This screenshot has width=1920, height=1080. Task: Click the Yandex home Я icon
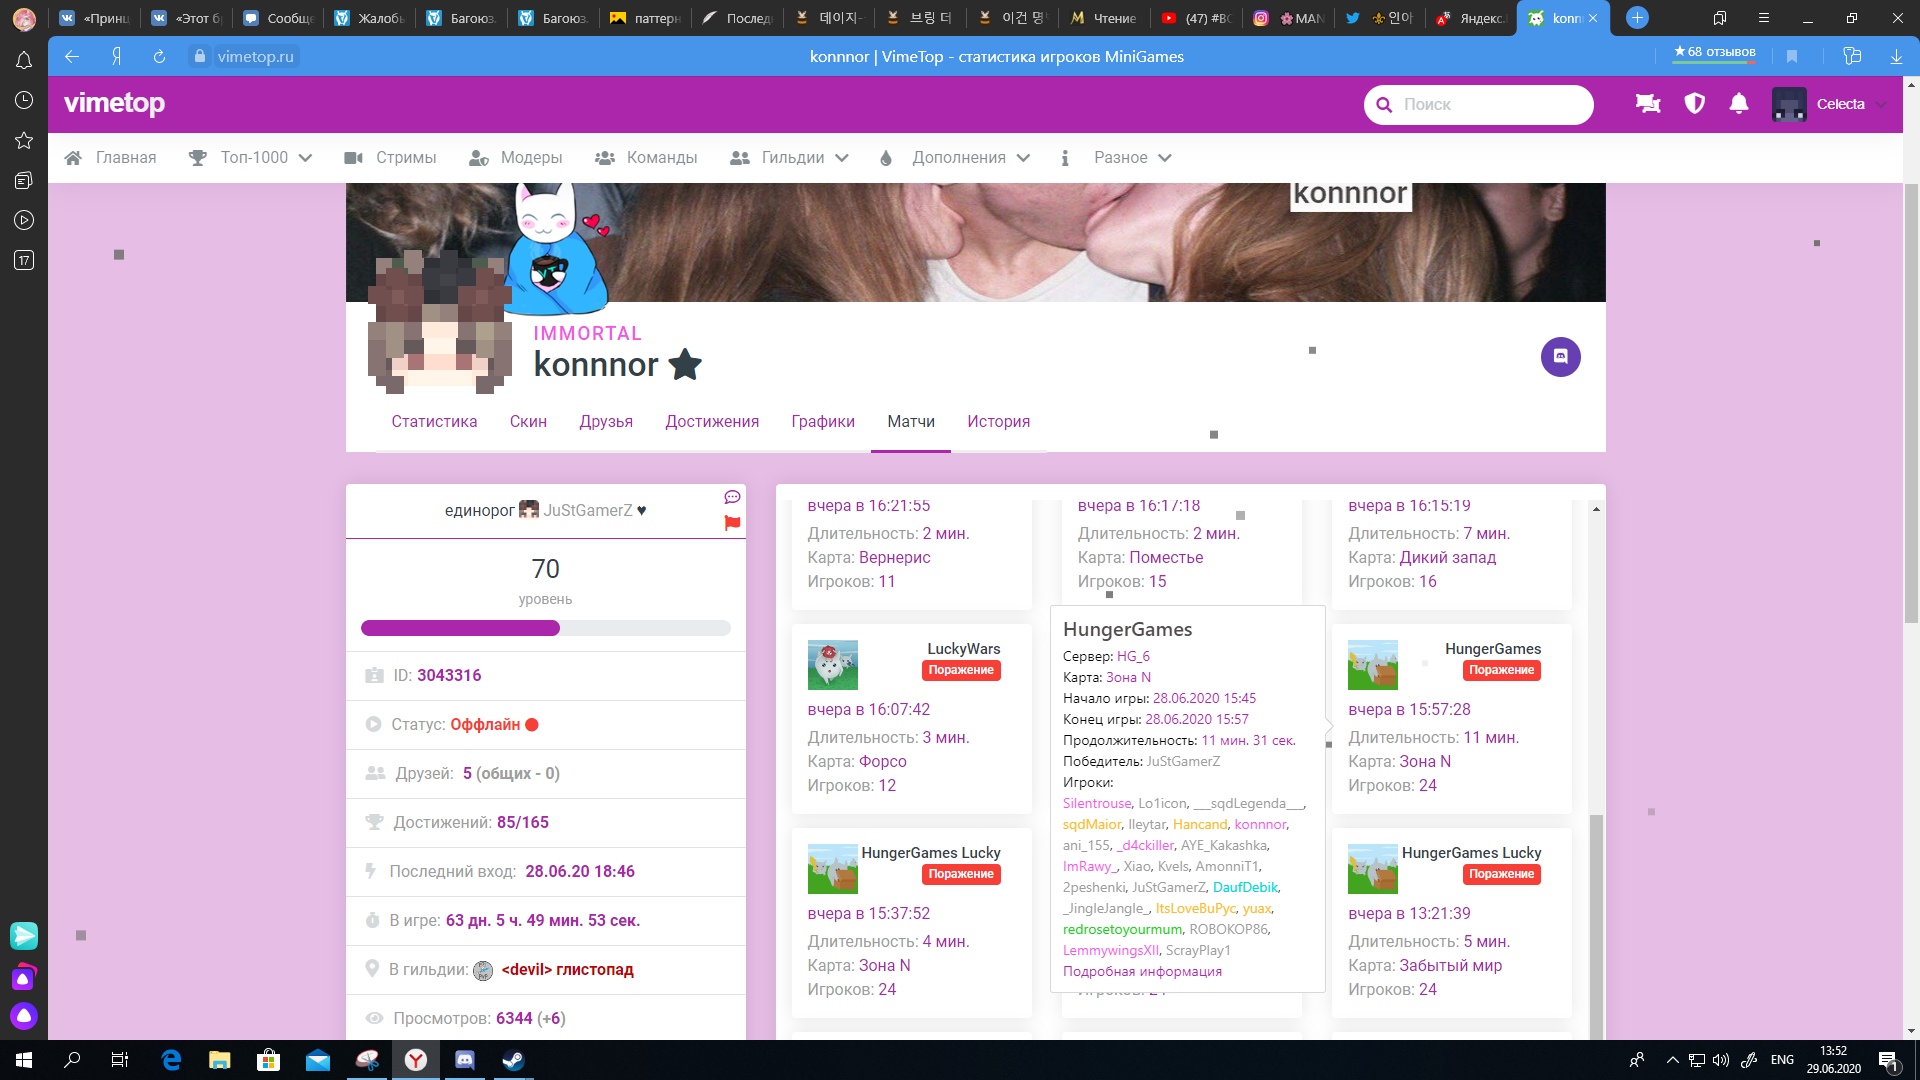116,57
